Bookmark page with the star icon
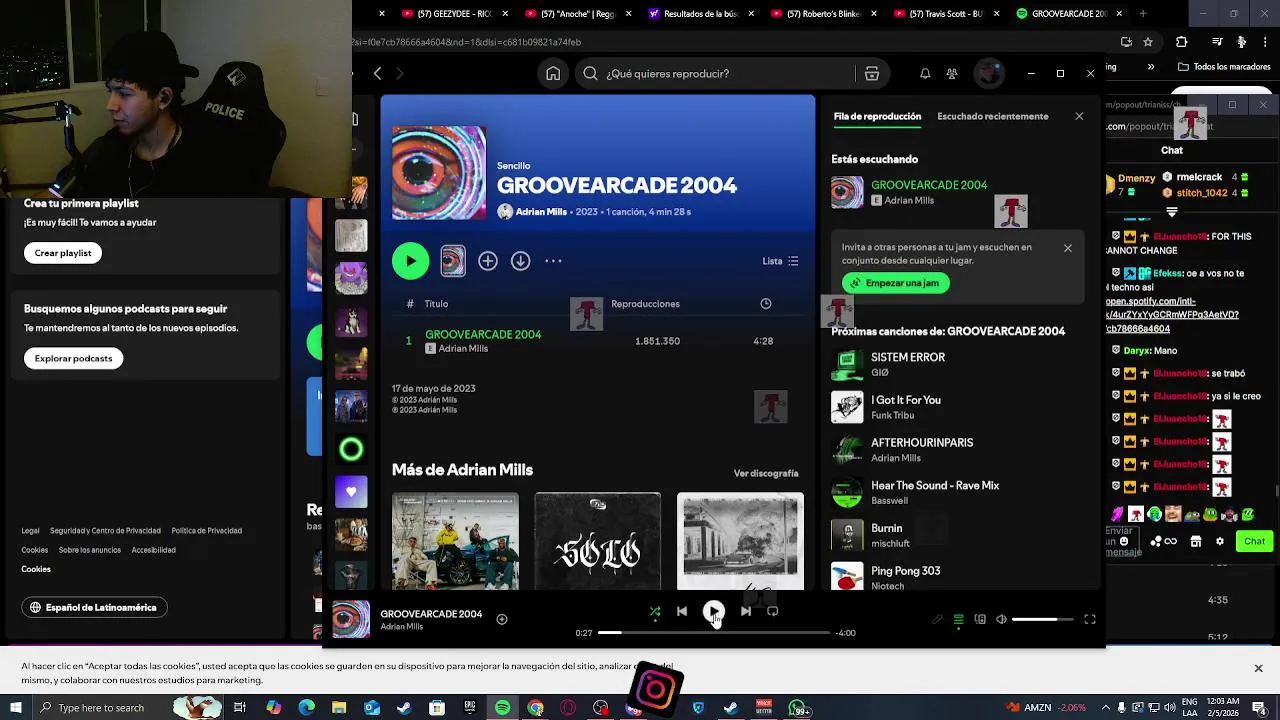The width and height of the screenshot is (1280, 720). pos(1148,42)
